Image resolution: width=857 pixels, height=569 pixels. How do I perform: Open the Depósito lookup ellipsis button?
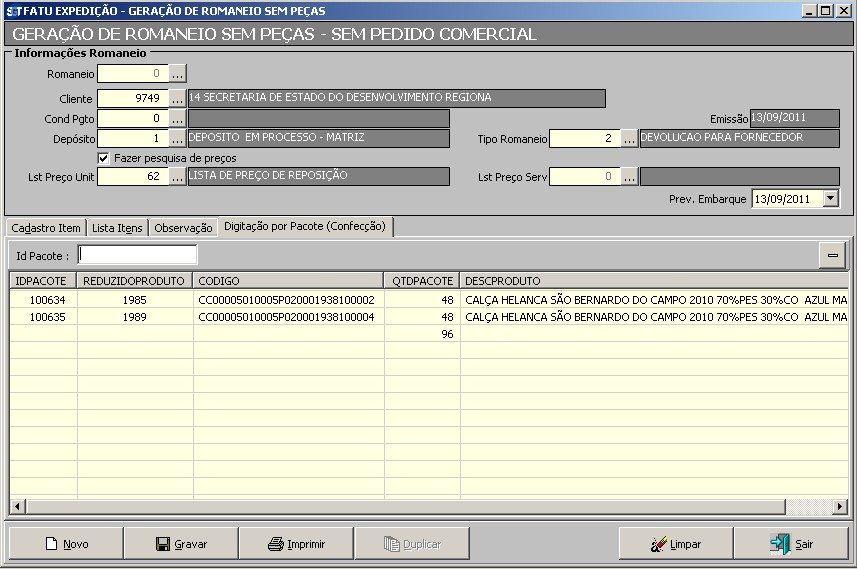point(177,138)
